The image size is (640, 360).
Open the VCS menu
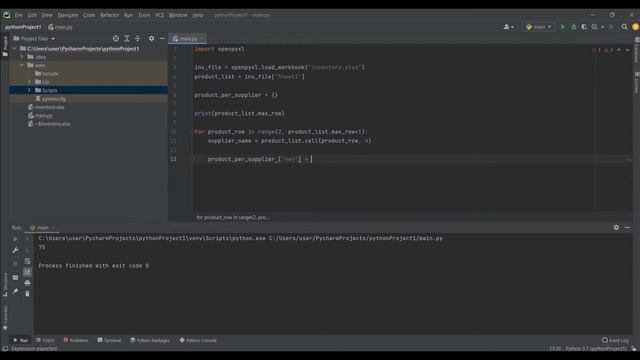click(160, 15)
